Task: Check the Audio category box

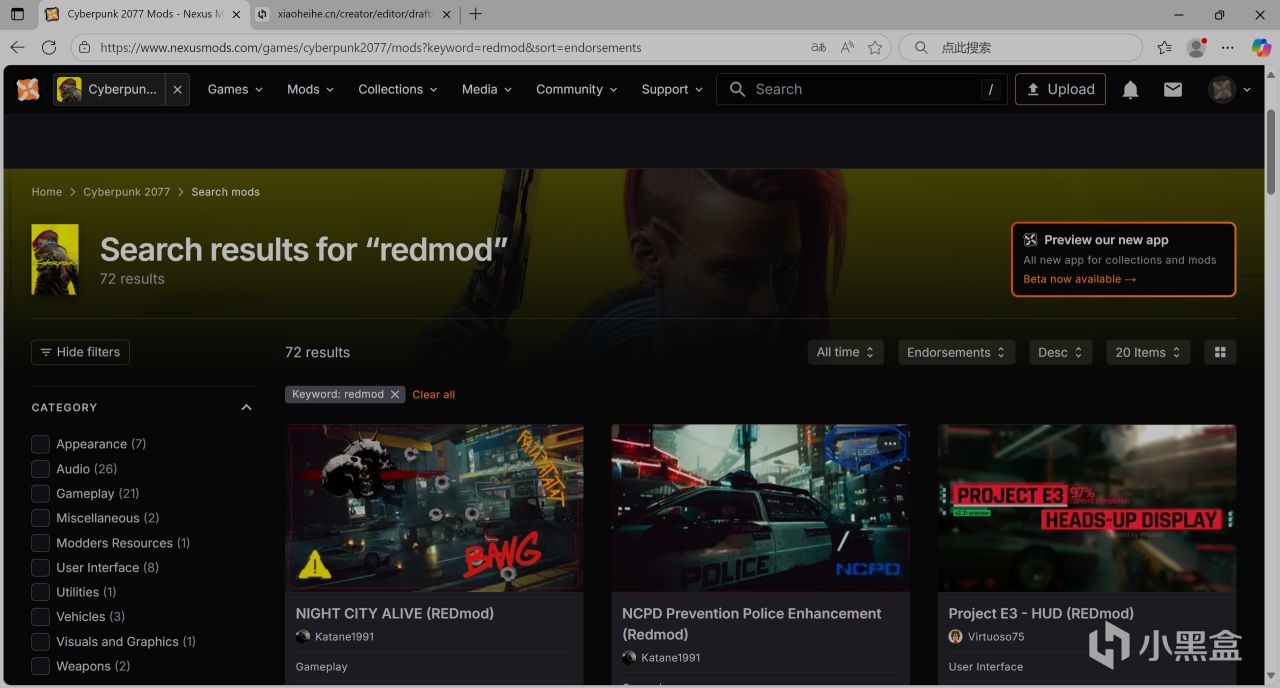Action: (x=40, y=468)
